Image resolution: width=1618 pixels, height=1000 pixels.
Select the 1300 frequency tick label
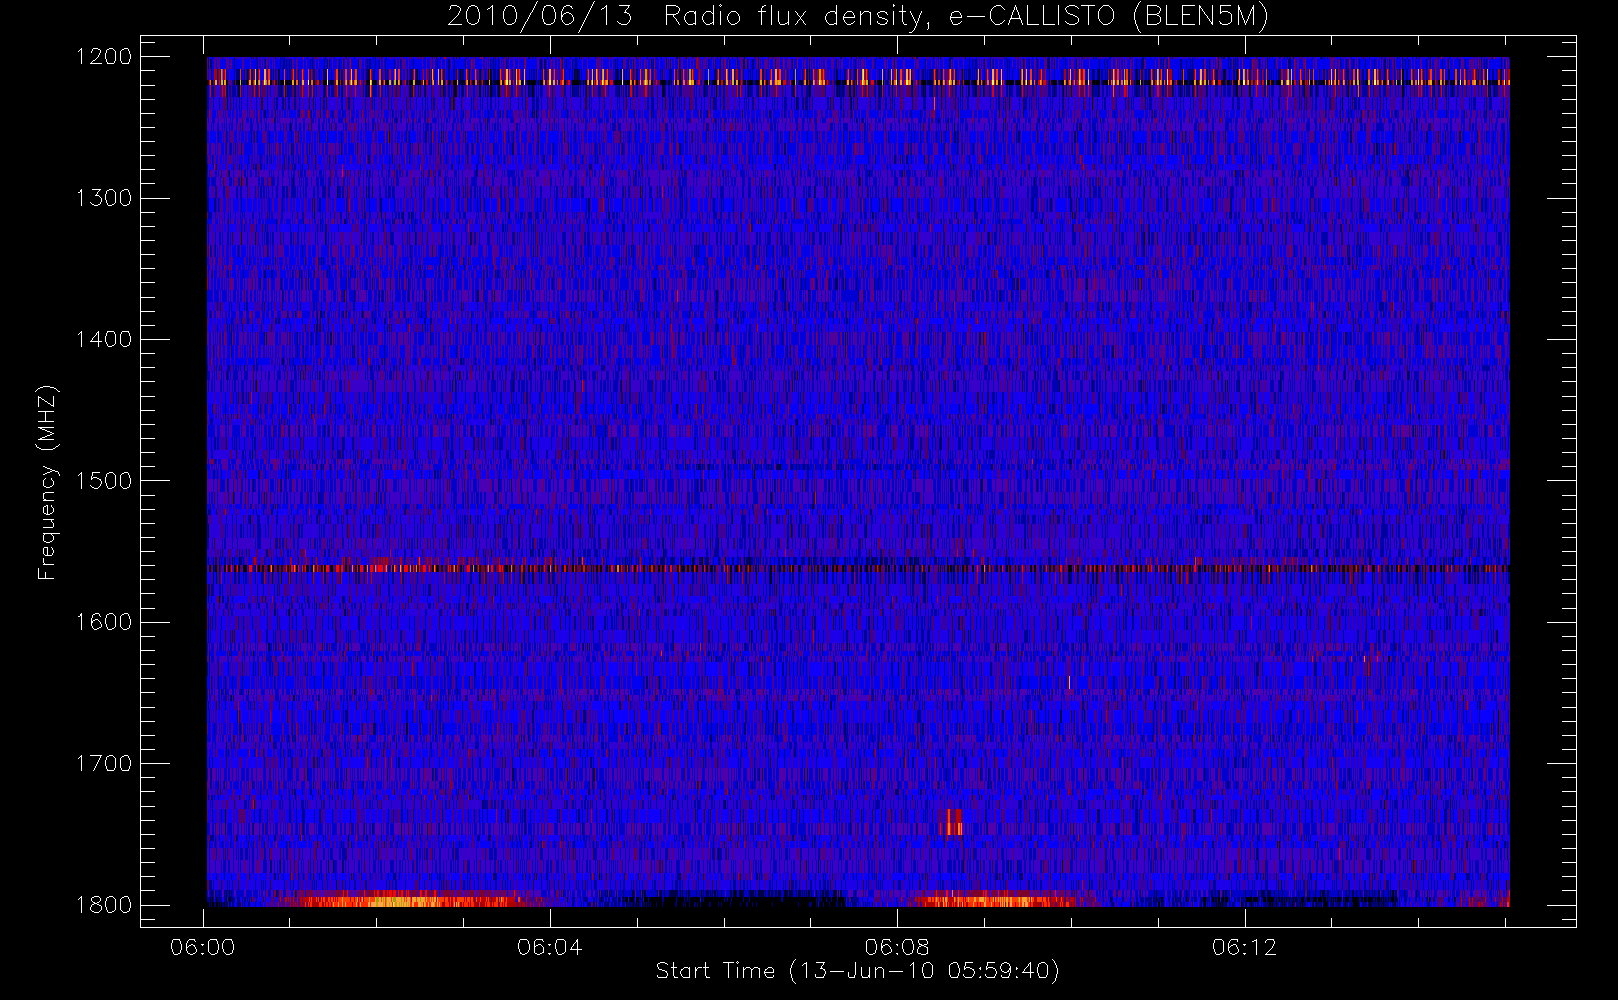pos(104,198)
